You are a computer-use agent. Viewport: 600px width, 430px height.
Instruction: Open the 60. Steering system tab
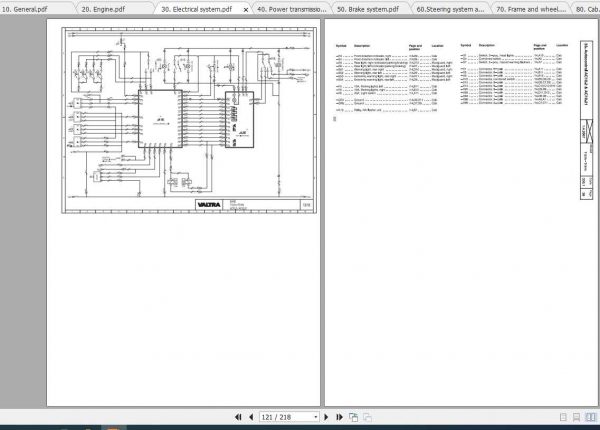pyautogui.click(x=450, y=9)
